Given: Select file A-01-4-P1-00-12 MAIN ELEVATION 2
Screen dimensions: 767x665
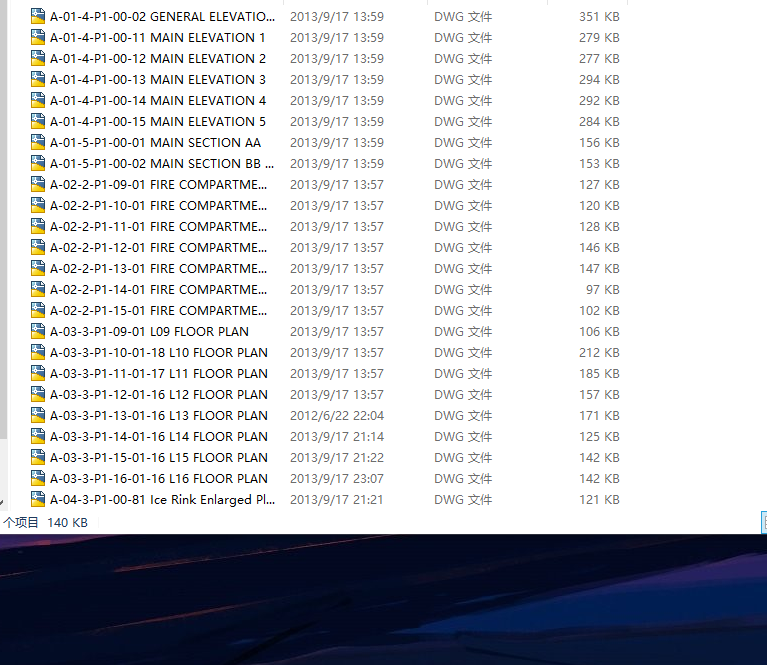Looking at the screenshot, I should (x=158, y=59).
